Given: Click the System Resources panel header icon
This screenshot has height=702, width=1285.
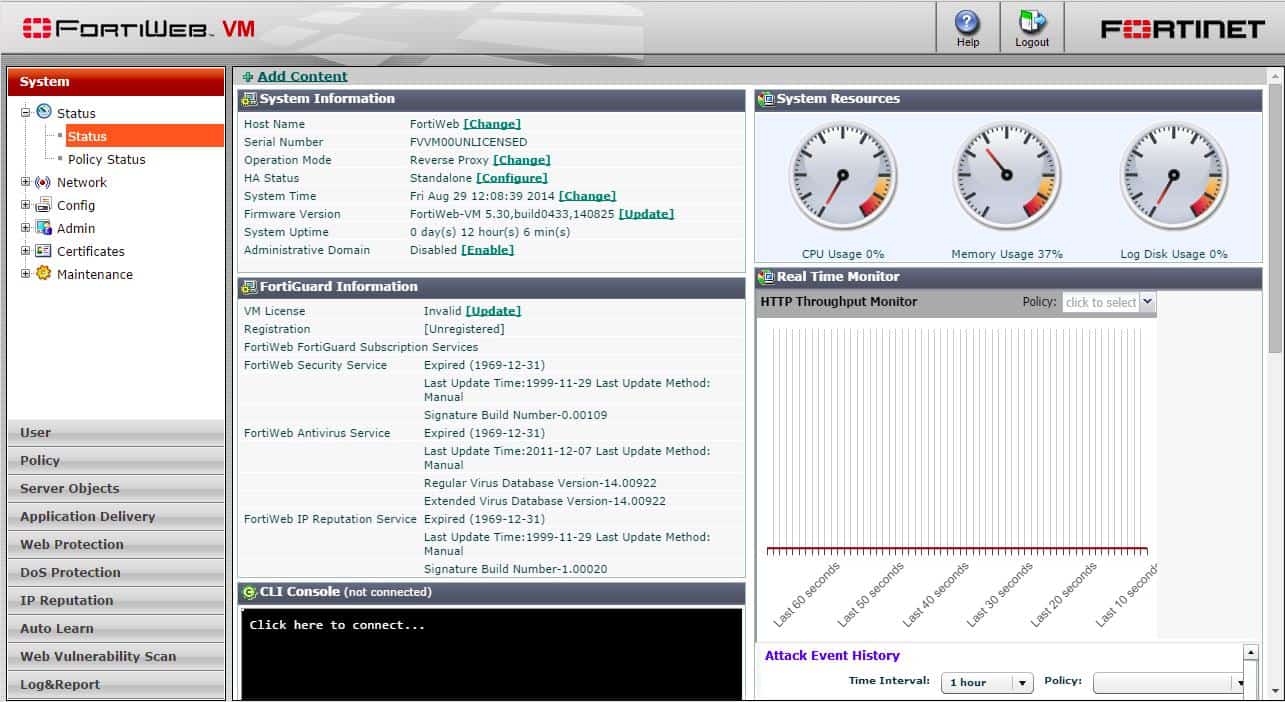Looking at the screenshot, I should coord(766,99).
